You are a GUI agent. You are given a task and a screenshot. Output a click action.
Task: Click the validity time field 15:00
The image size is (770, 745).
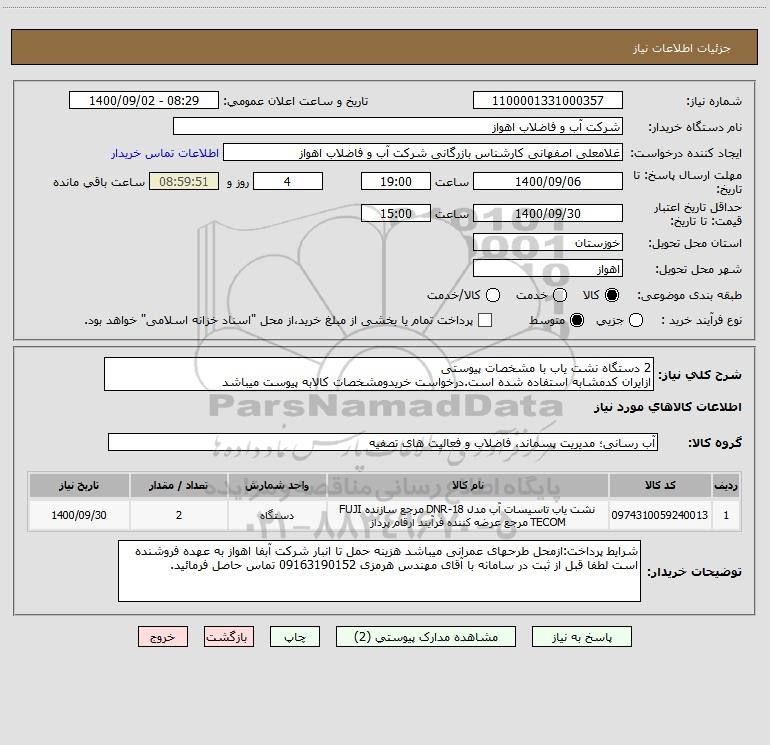(396, 213)
